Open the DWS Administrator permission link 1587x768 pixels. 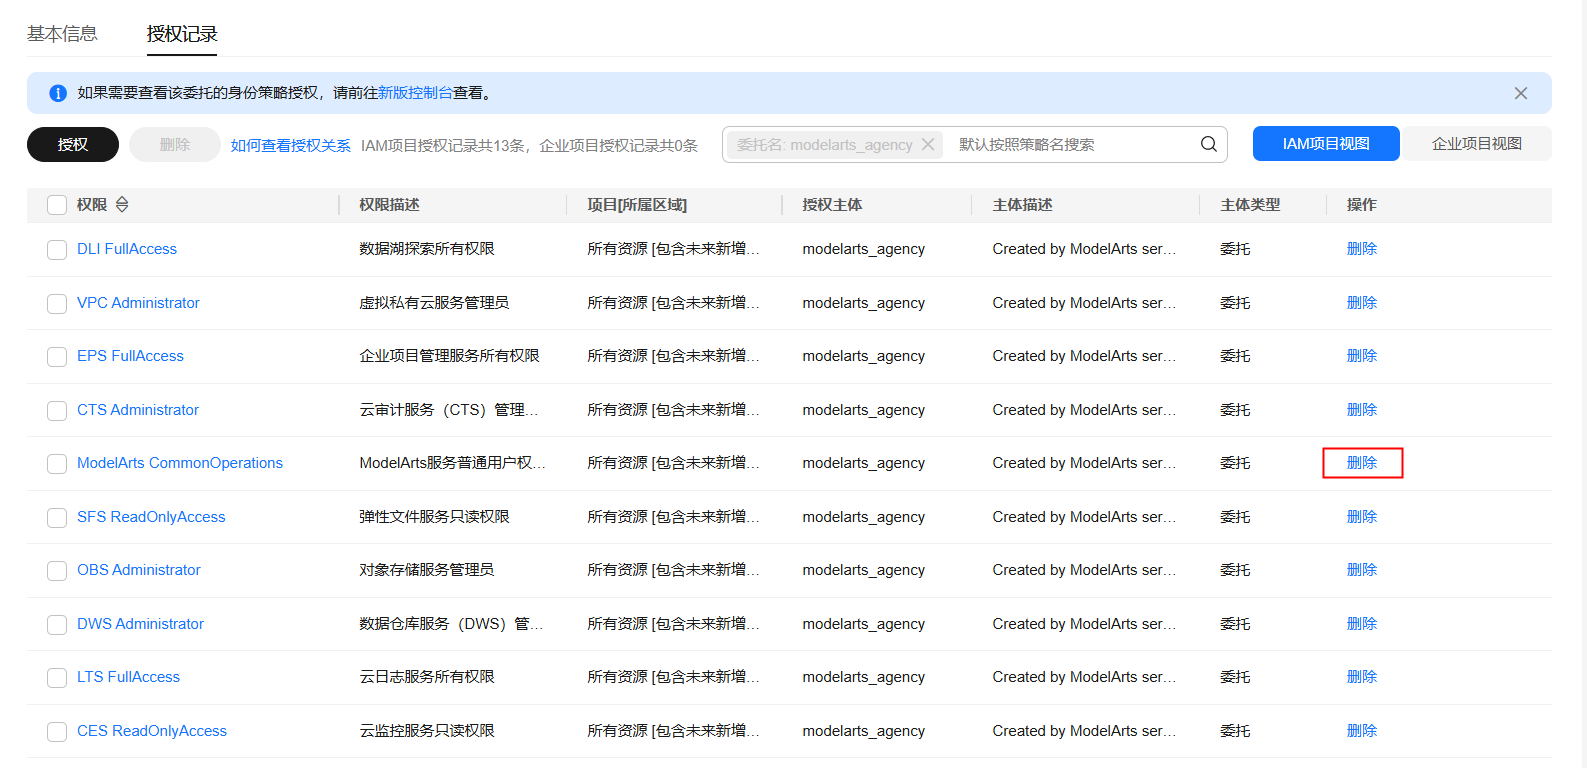click(140, 624)
